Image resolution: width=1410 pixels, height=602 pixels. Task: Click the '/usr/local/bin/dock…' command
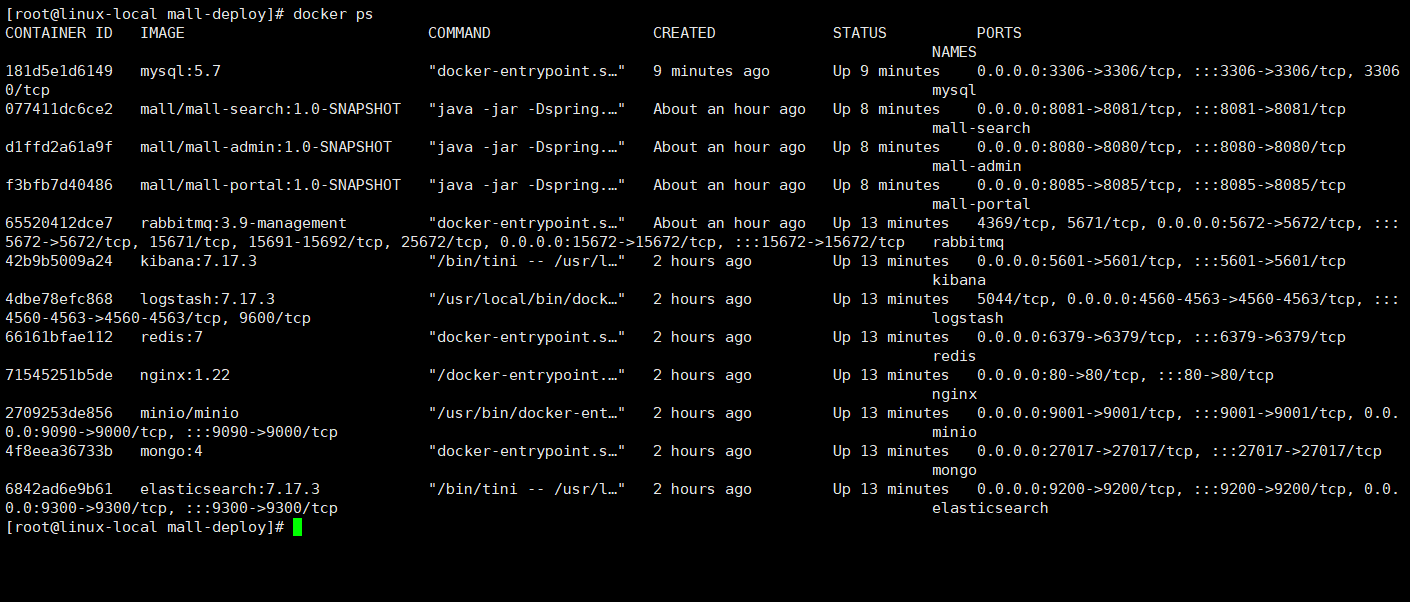pyautogui.click(x=527, y=299)
